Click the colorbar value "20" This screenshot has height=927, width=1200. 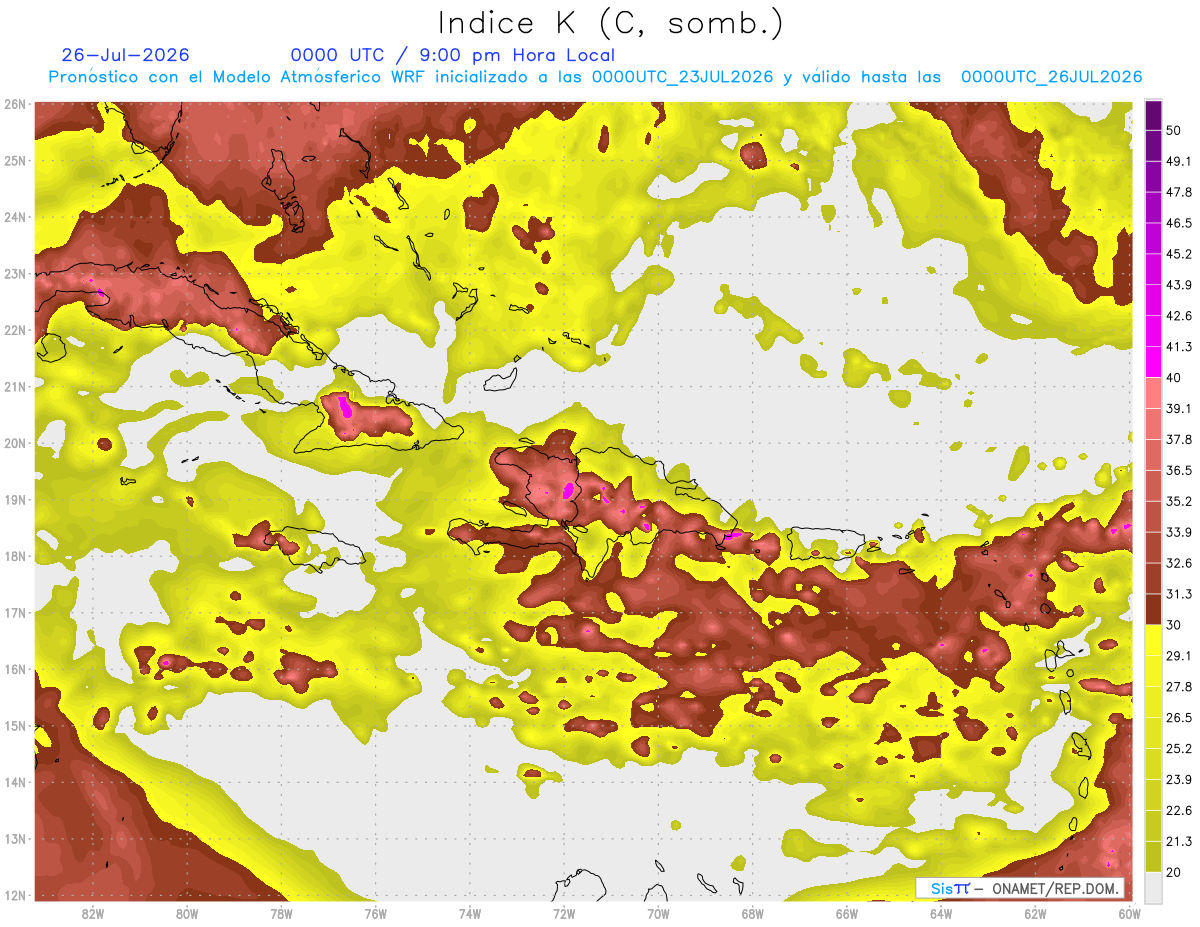[x=1174, y=872]
